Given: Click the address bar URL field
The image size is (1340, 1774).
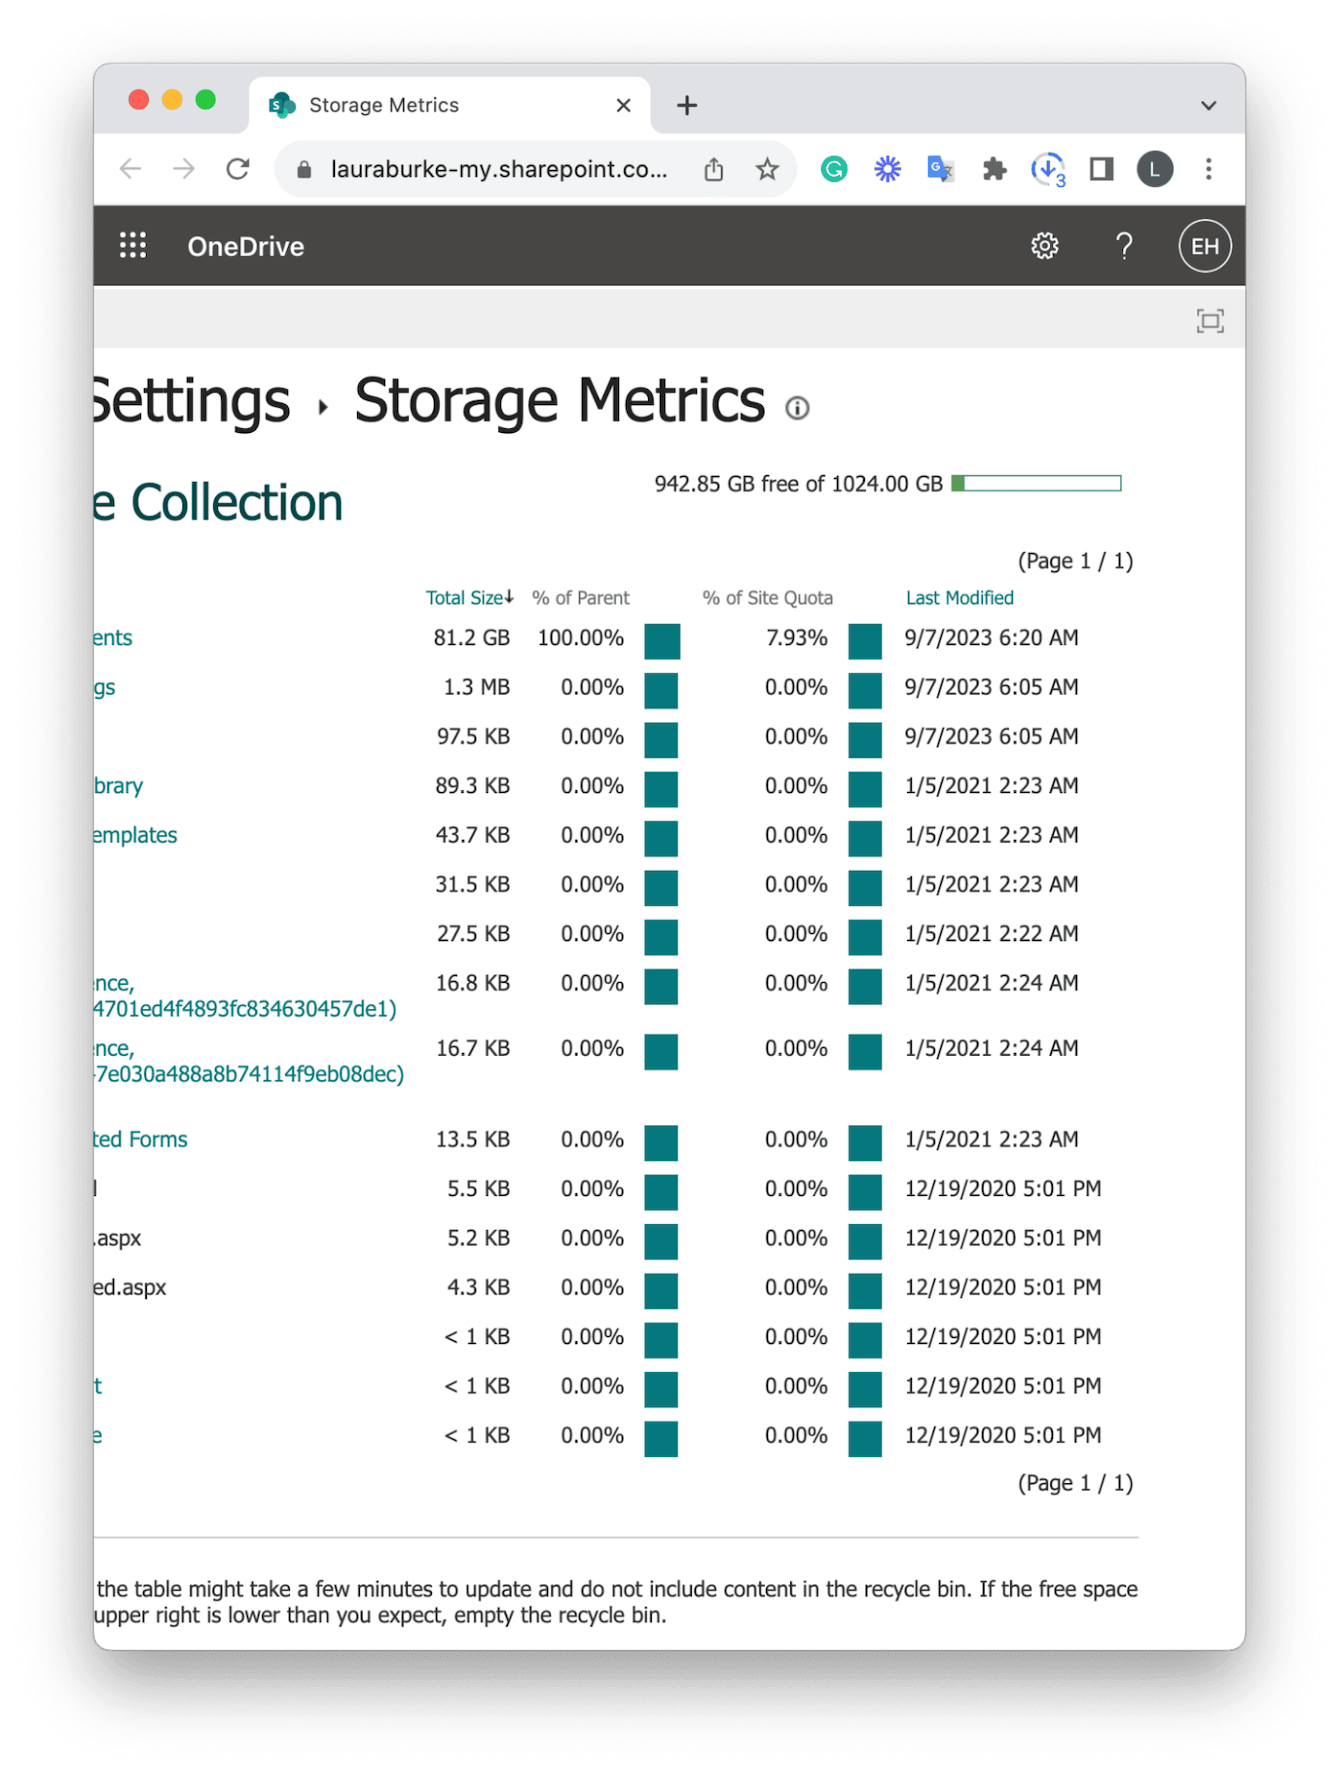Looking at the screenshot, I should click(498, 170).
